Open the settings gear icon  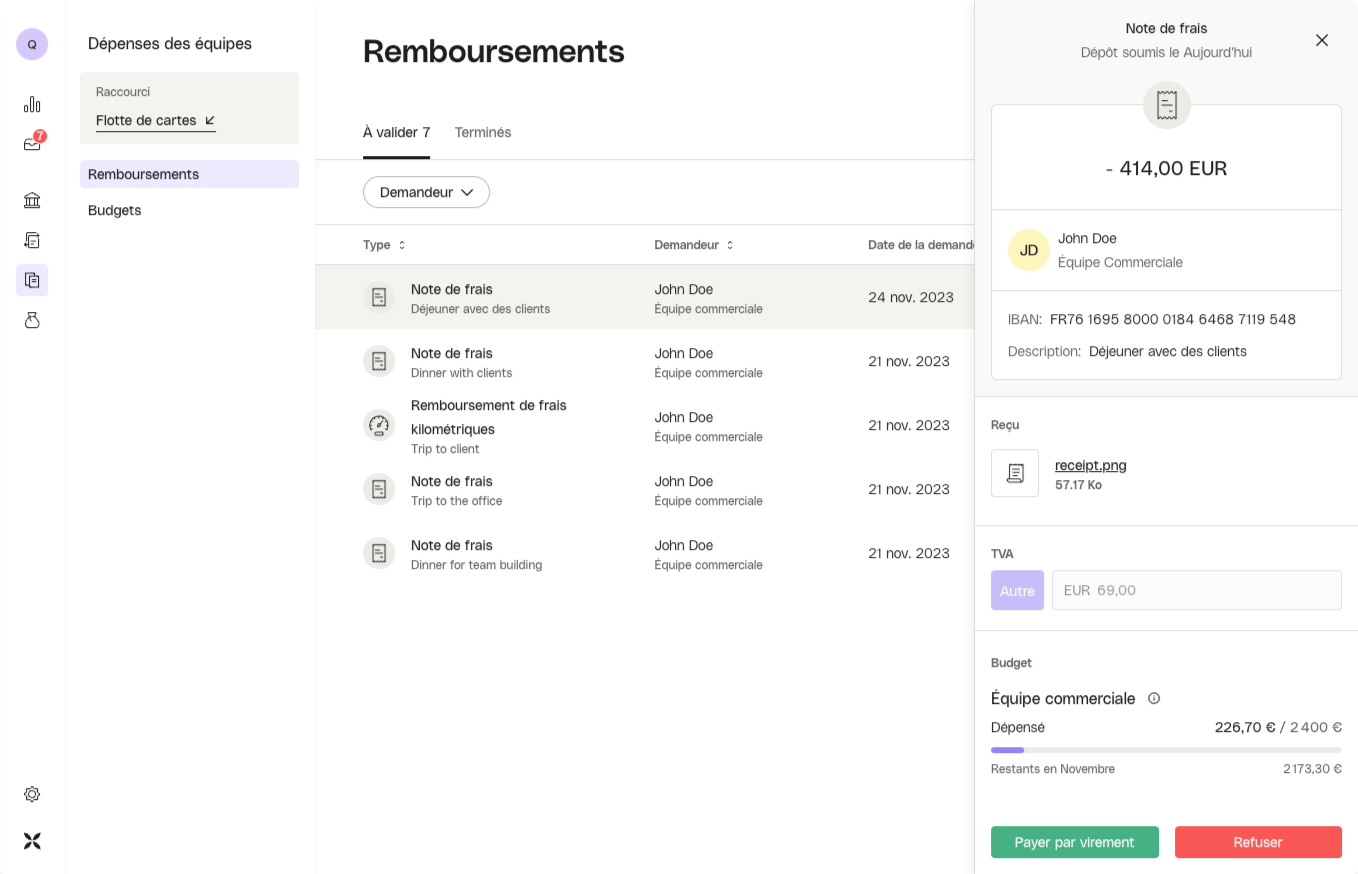click(x=32, y=794)
